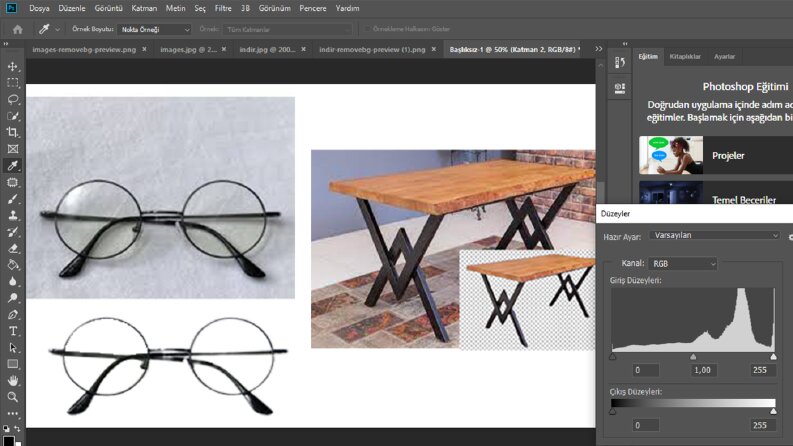793x446 pixels.
Task: Click the input midtone gray slider
Action: pos(693,356)
